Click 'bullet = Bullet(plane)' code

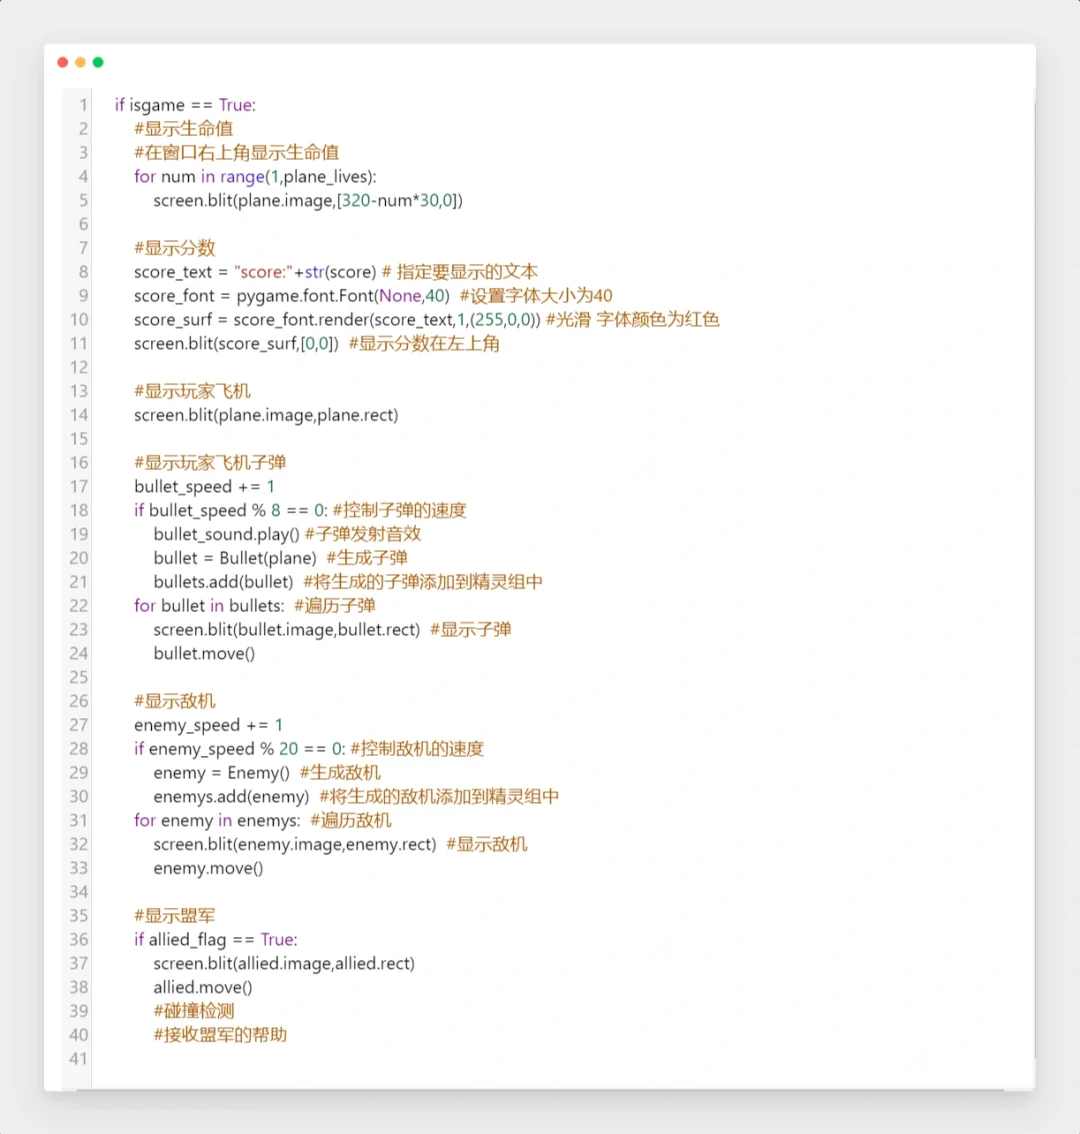click(x=235, y=558)
